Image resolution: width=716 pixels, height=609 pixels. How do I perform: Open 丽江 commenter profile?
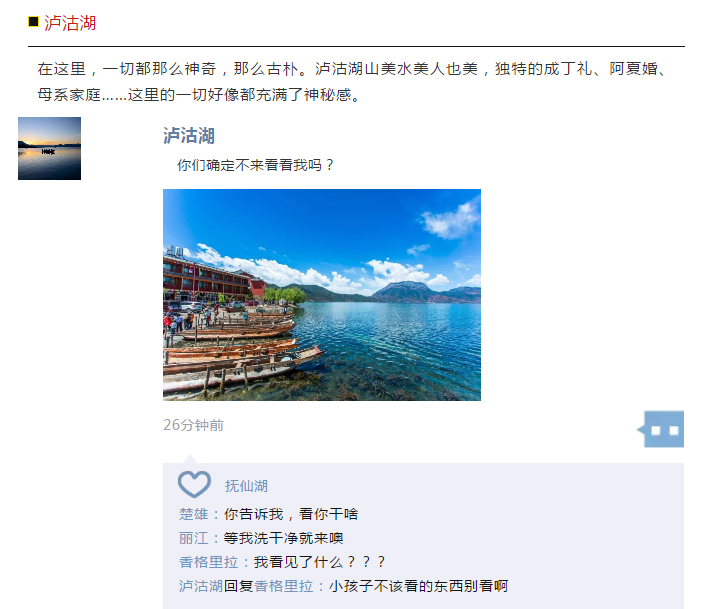tap(194, 538)
